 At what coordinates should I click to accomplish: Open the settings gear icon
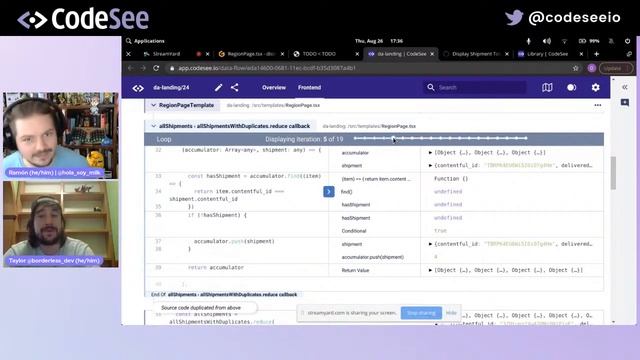[x=596, y=87]
